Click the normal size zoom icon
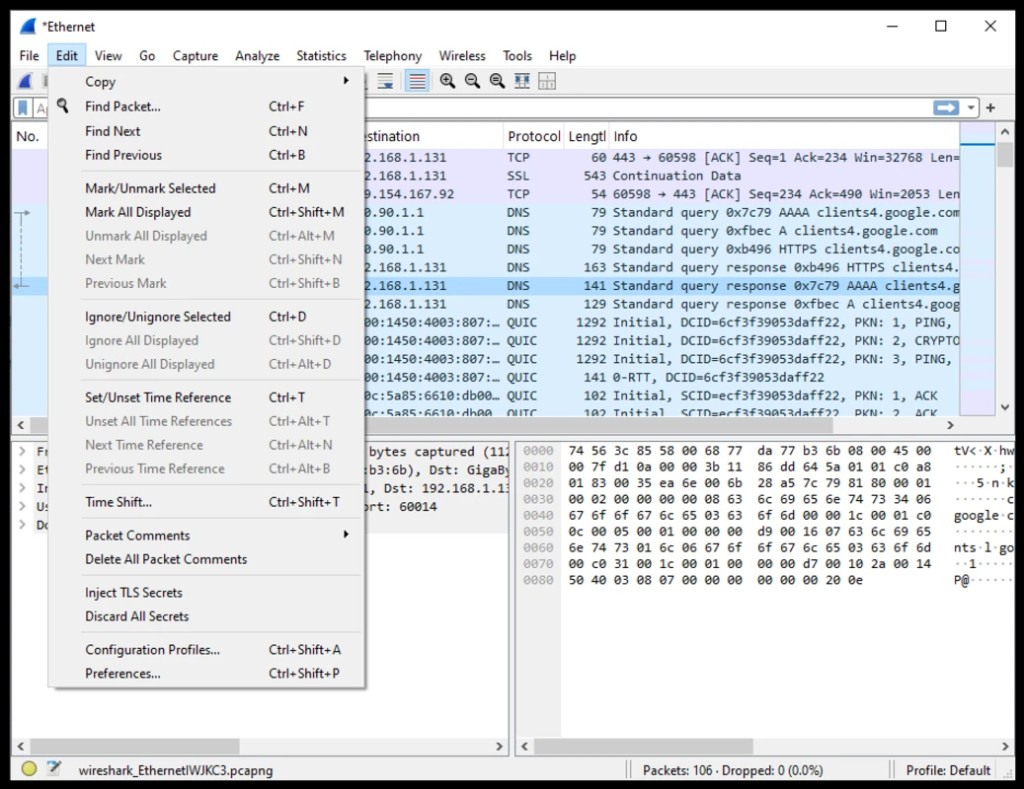The image size is (1024, 789). pos(497,81)
